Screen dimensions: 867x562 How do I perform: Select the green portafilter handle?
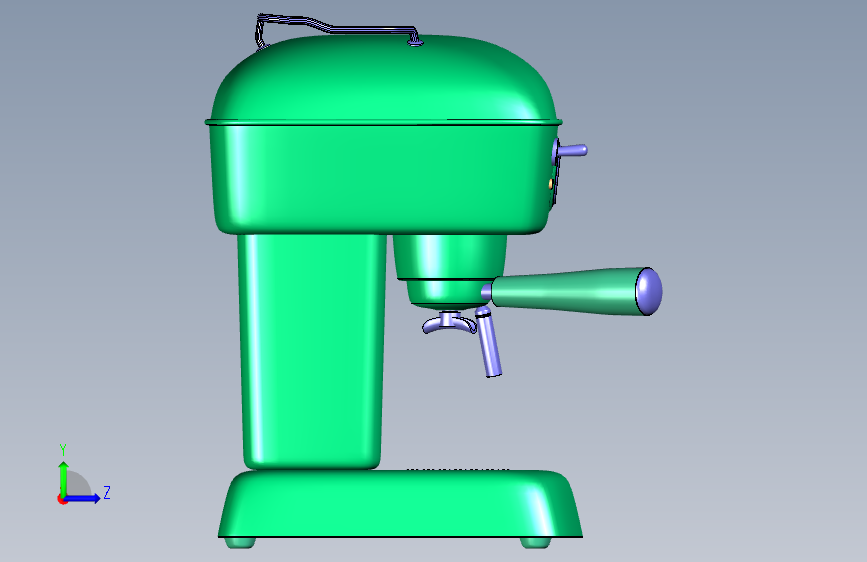[564, 290]
